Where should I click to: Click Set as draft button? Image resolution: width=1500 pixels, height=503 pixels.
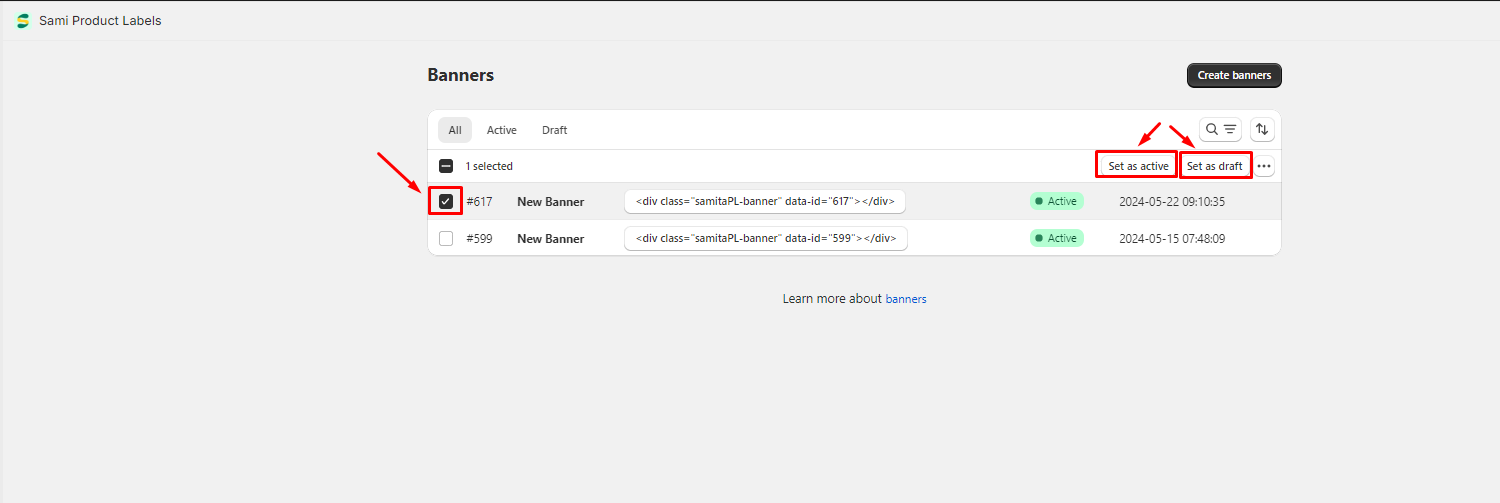click(x=1215, y=166)
